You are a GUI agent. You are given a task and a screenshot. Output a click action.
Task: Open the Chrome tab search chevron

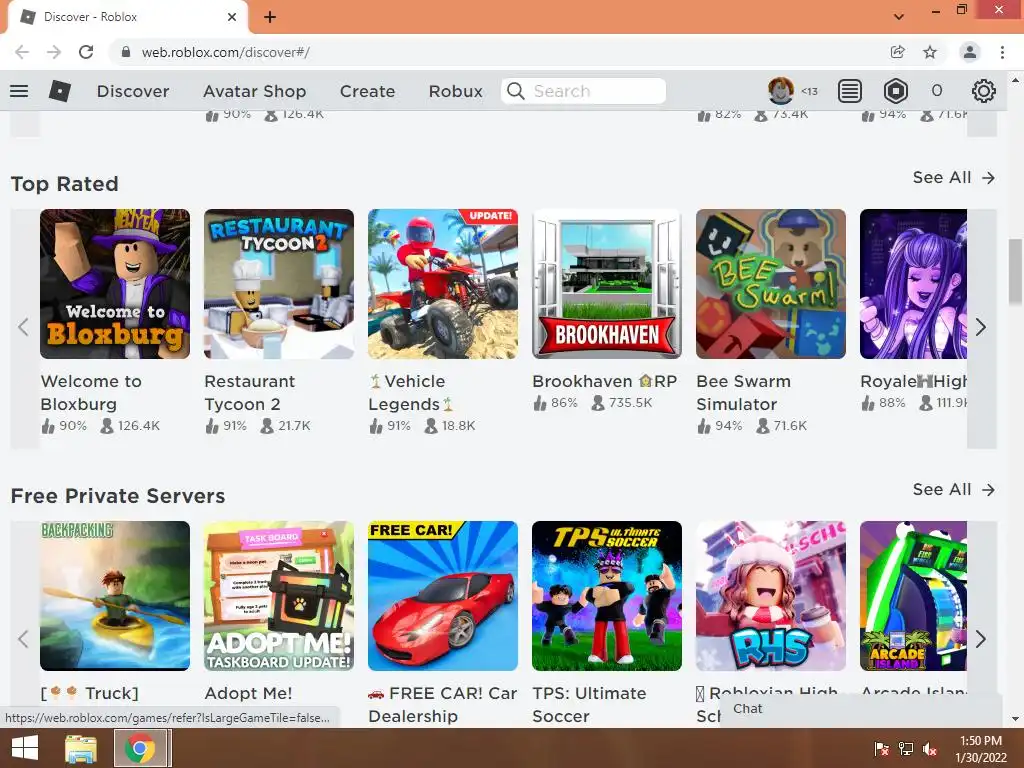tap(899, 16)
